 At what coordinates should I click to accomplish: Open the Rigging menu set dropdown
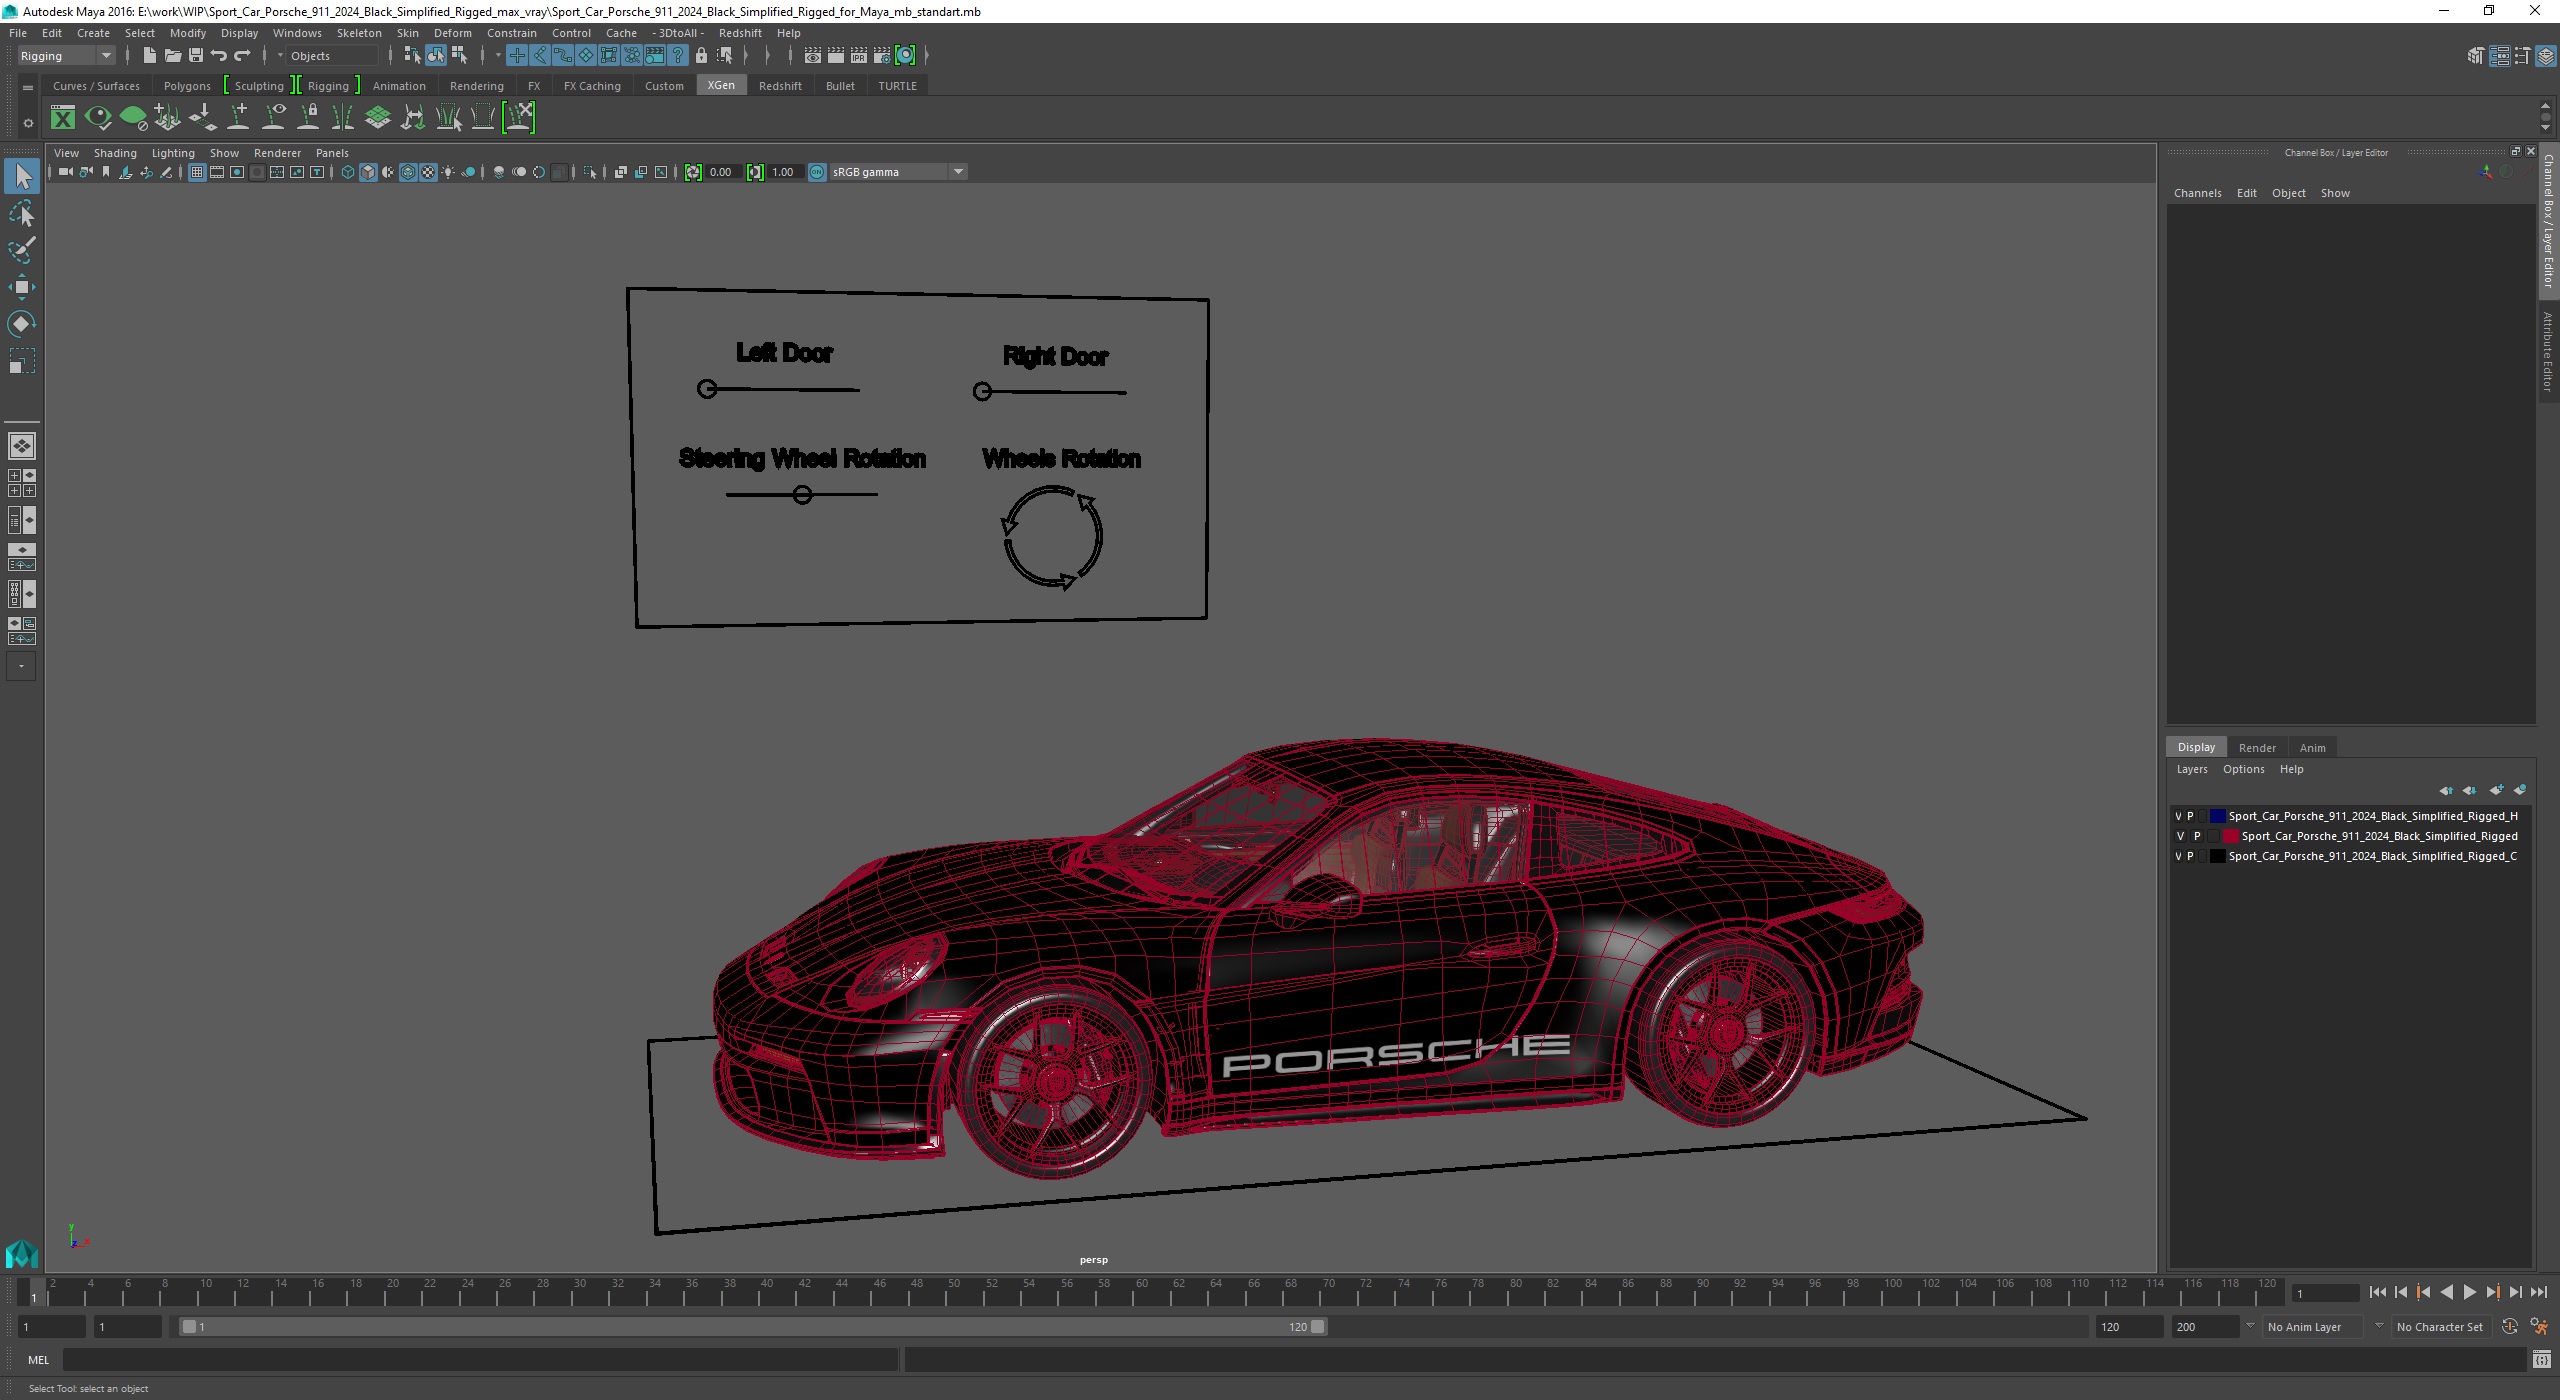[x=66, y=56]
